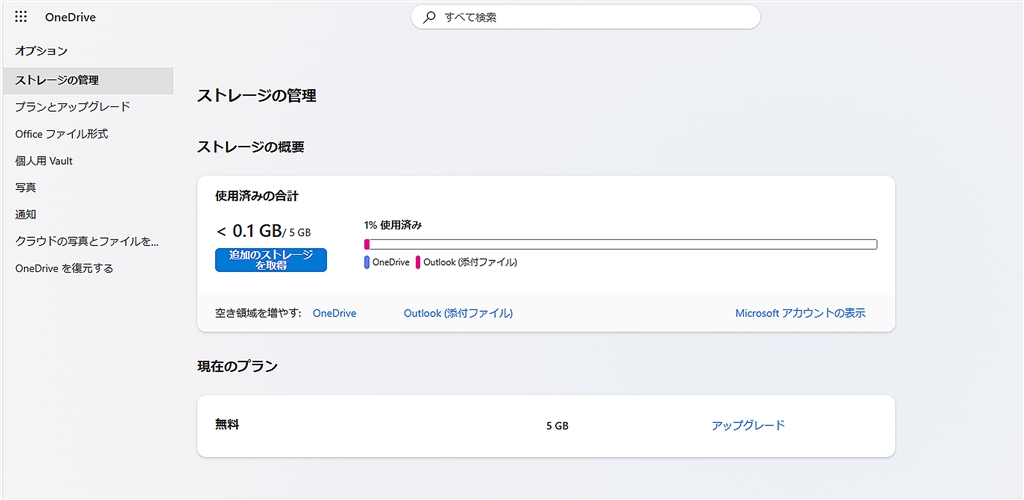Click the OneDrive title in header
Screen dimensions: 1024x500
click(x=71, y=18)
